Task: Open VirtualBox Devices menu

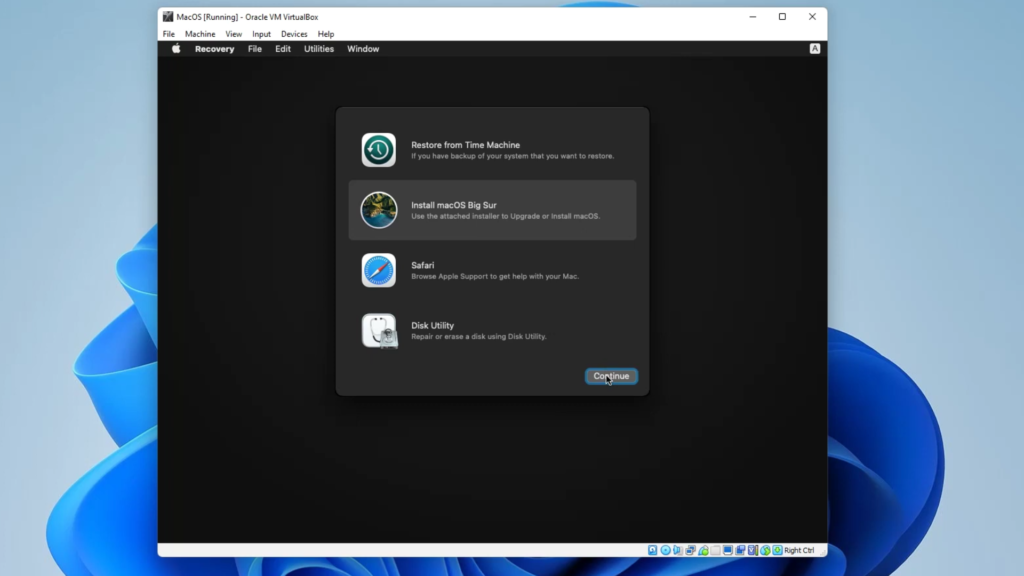Action: click(294, 34)
